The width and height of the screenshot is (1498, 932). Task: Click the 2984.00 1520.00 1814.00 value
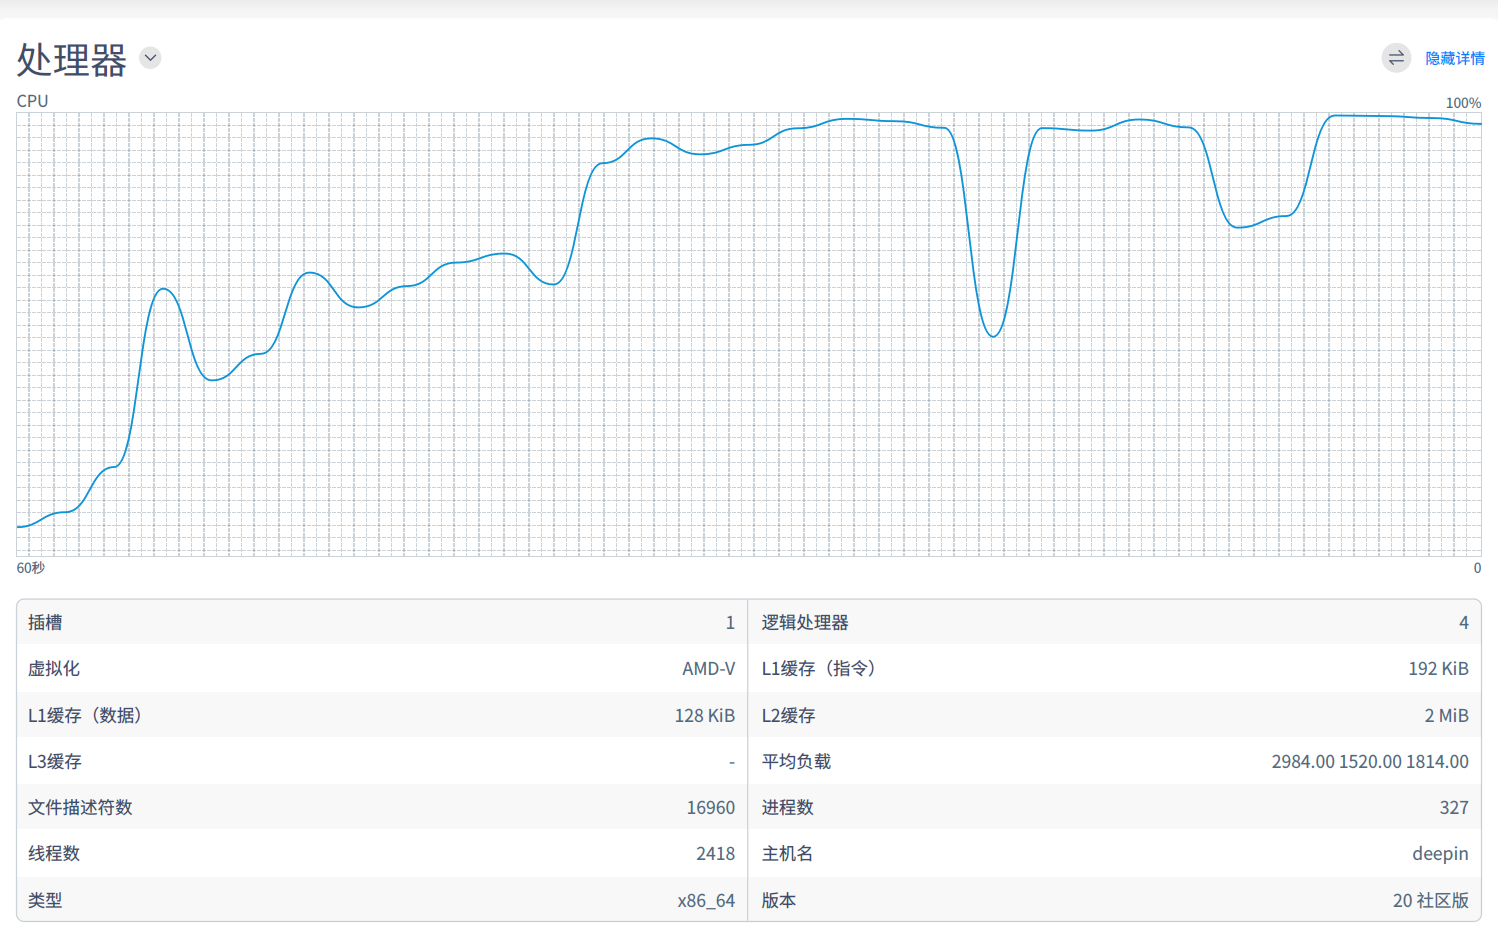(x=1370, y=762)
